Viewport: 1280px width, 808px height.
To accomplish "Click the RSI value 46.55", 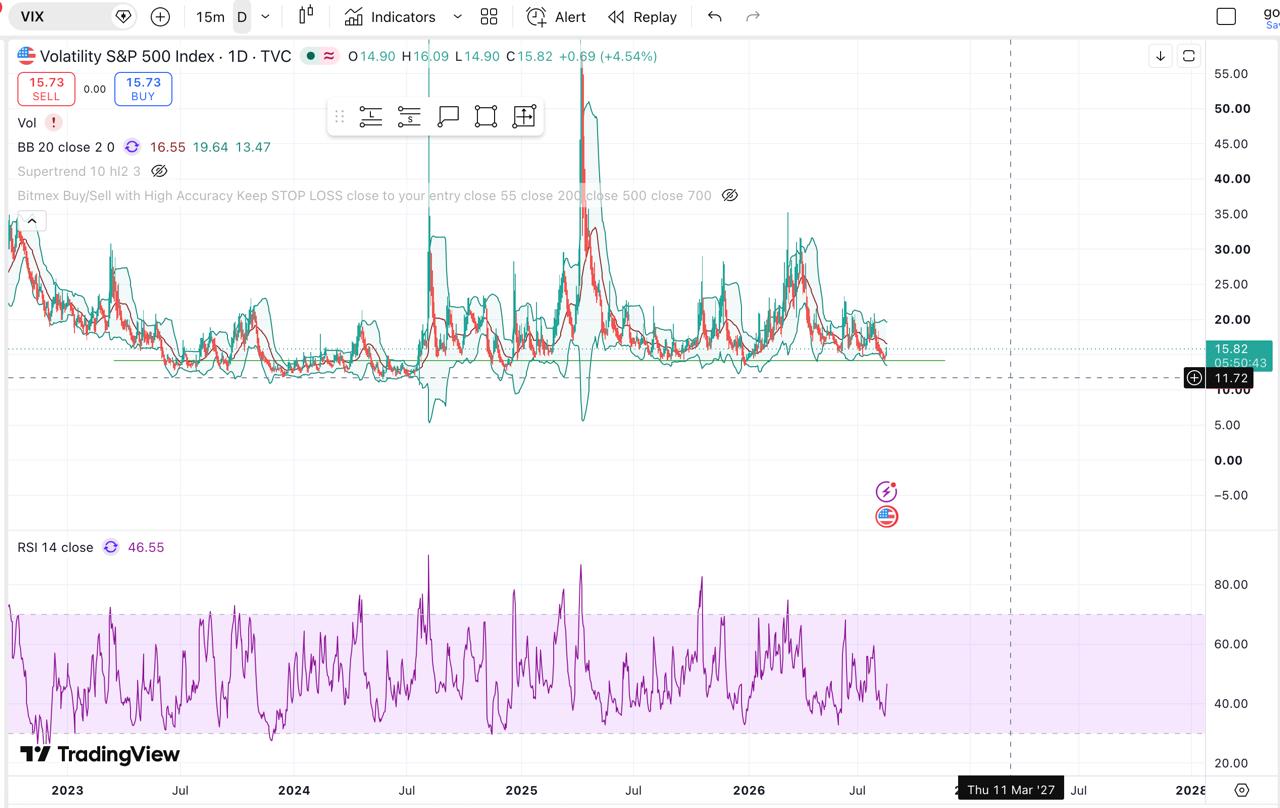I will point(146,547).
